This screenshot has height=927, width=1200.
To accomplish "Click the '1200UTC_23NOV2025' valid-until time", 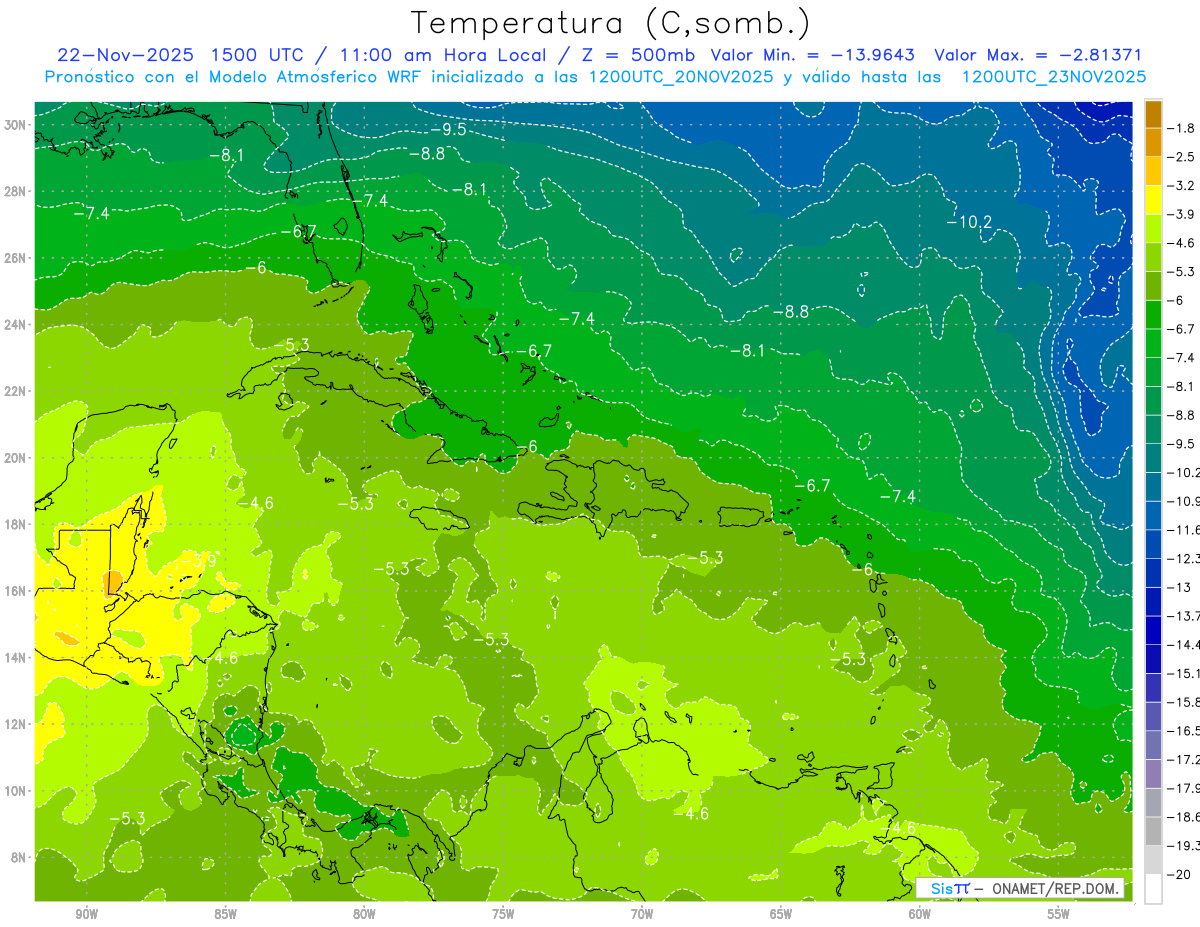I will pyautogui.click(x=1053, y=76).
